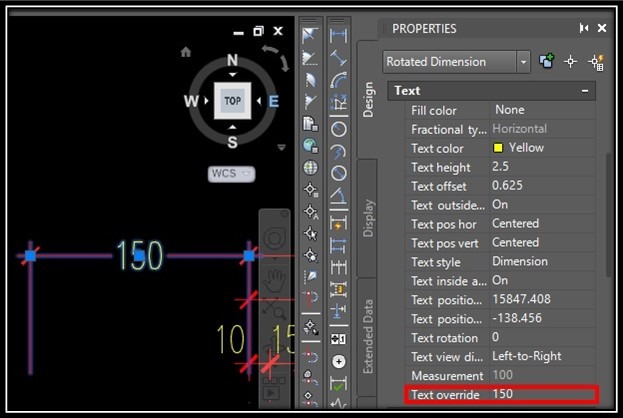This screenshot has height=418, width=623.
Task: Open the Rotated Dimension object type dropdown
Action: click(524, 62)
